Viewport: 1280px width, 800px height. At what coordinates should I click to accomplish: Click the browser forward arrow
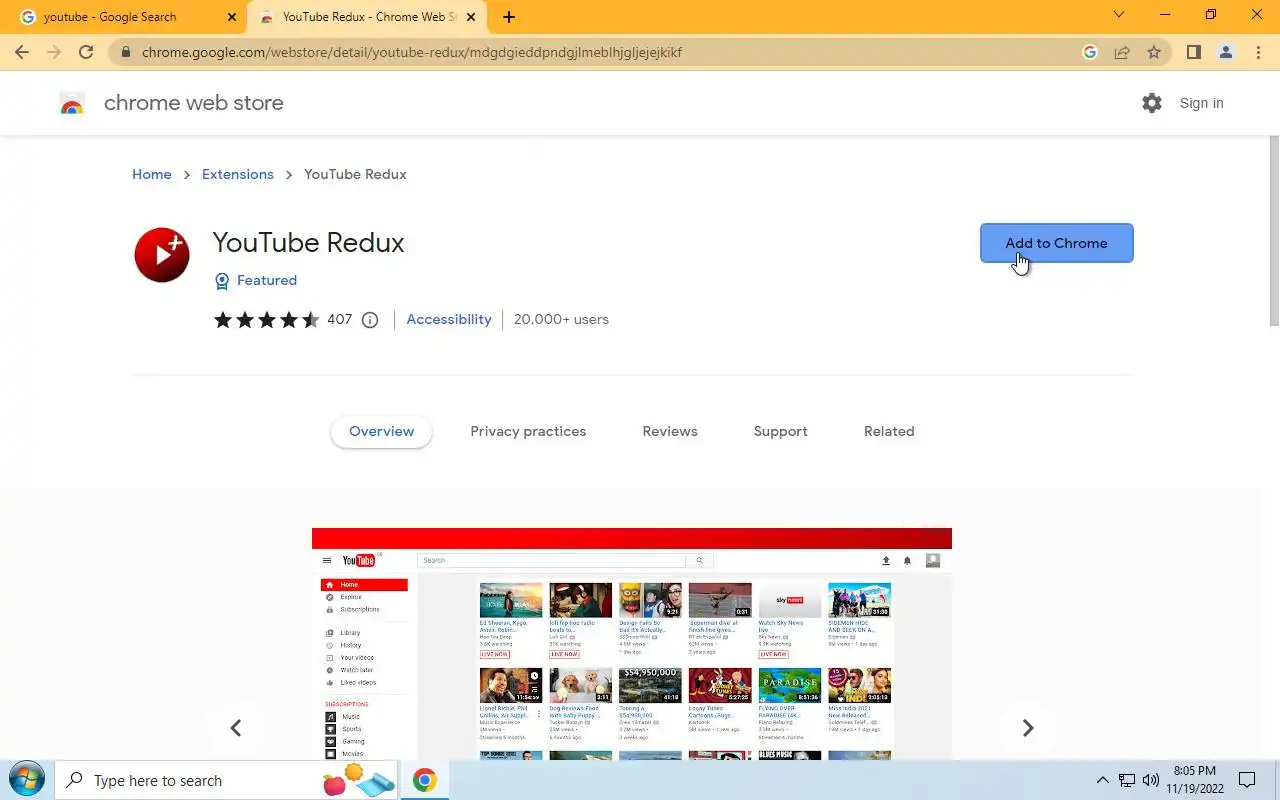click(54, 52)
